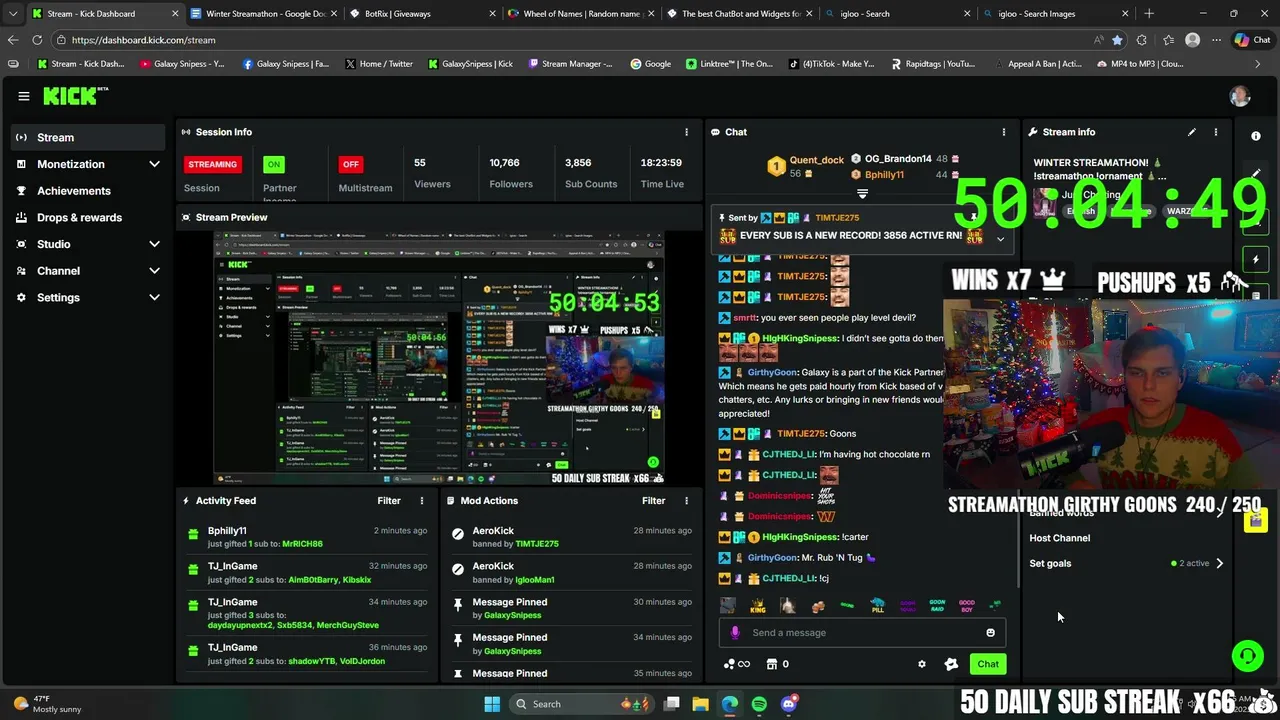Open Galaxy Snipess YouTube bookmark
The width and height of the screenshot is (1280, 720).
[182, 64]
